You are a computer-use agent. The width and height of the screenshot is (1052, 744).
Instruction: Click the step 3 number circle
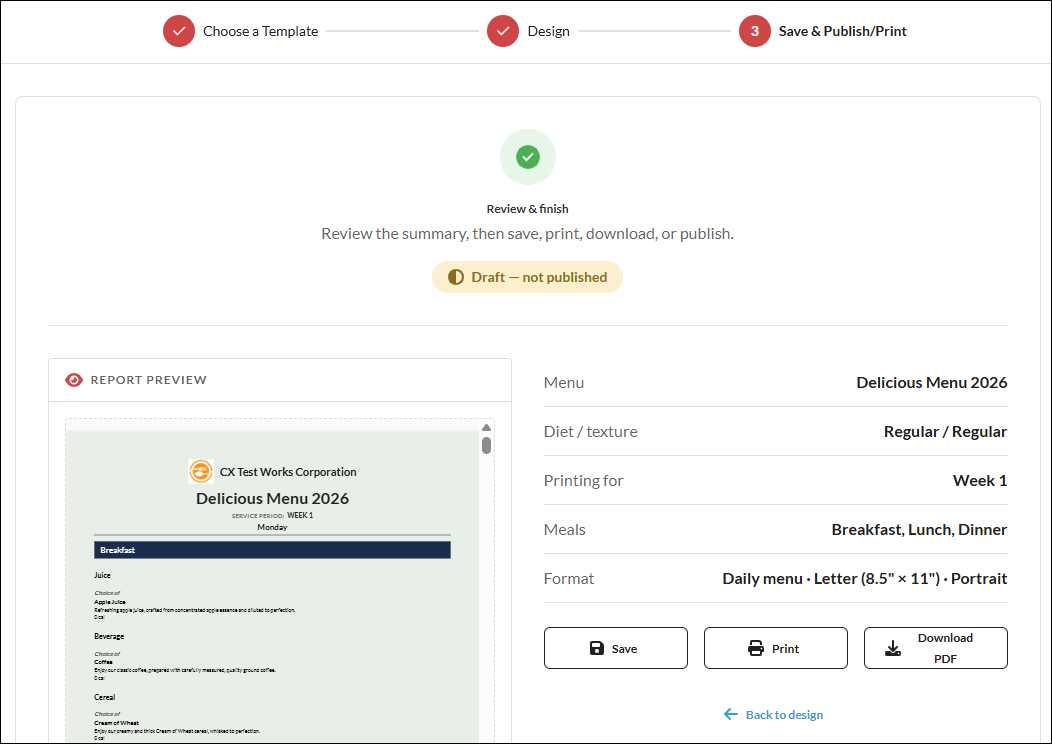click(754, 31)
